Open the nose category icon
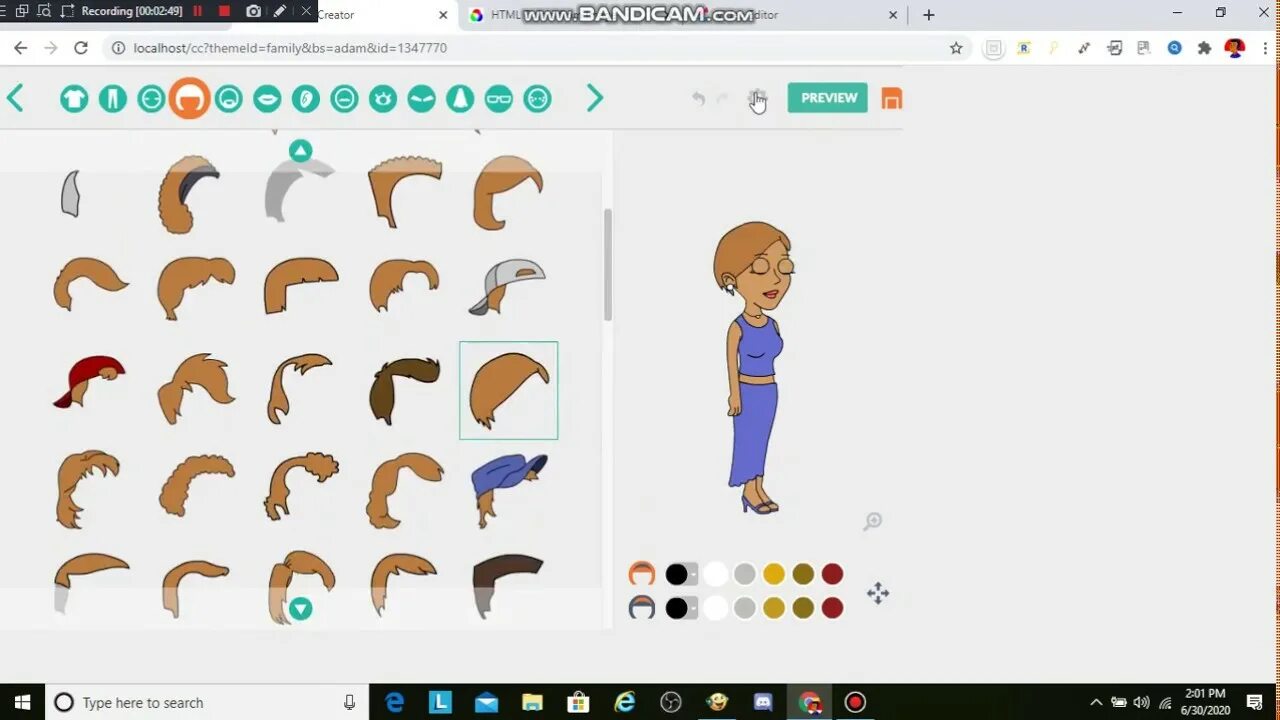This screenshot has height=720, width=1280. pos(460,98)
